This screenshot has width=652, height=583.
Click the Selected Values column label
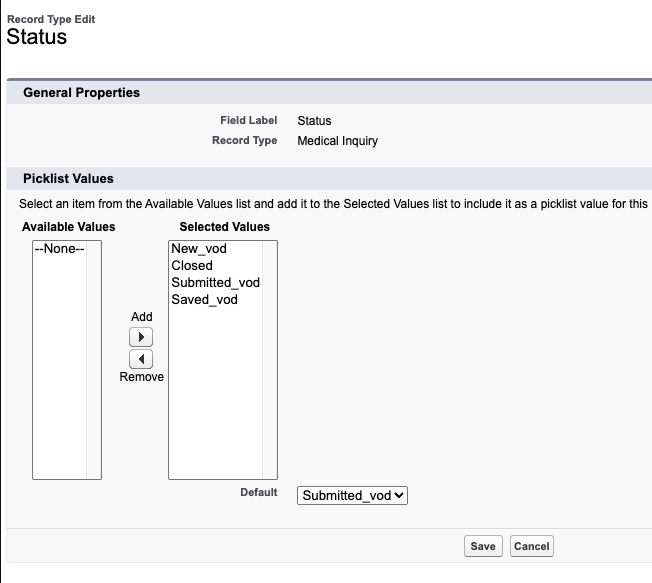224,227
